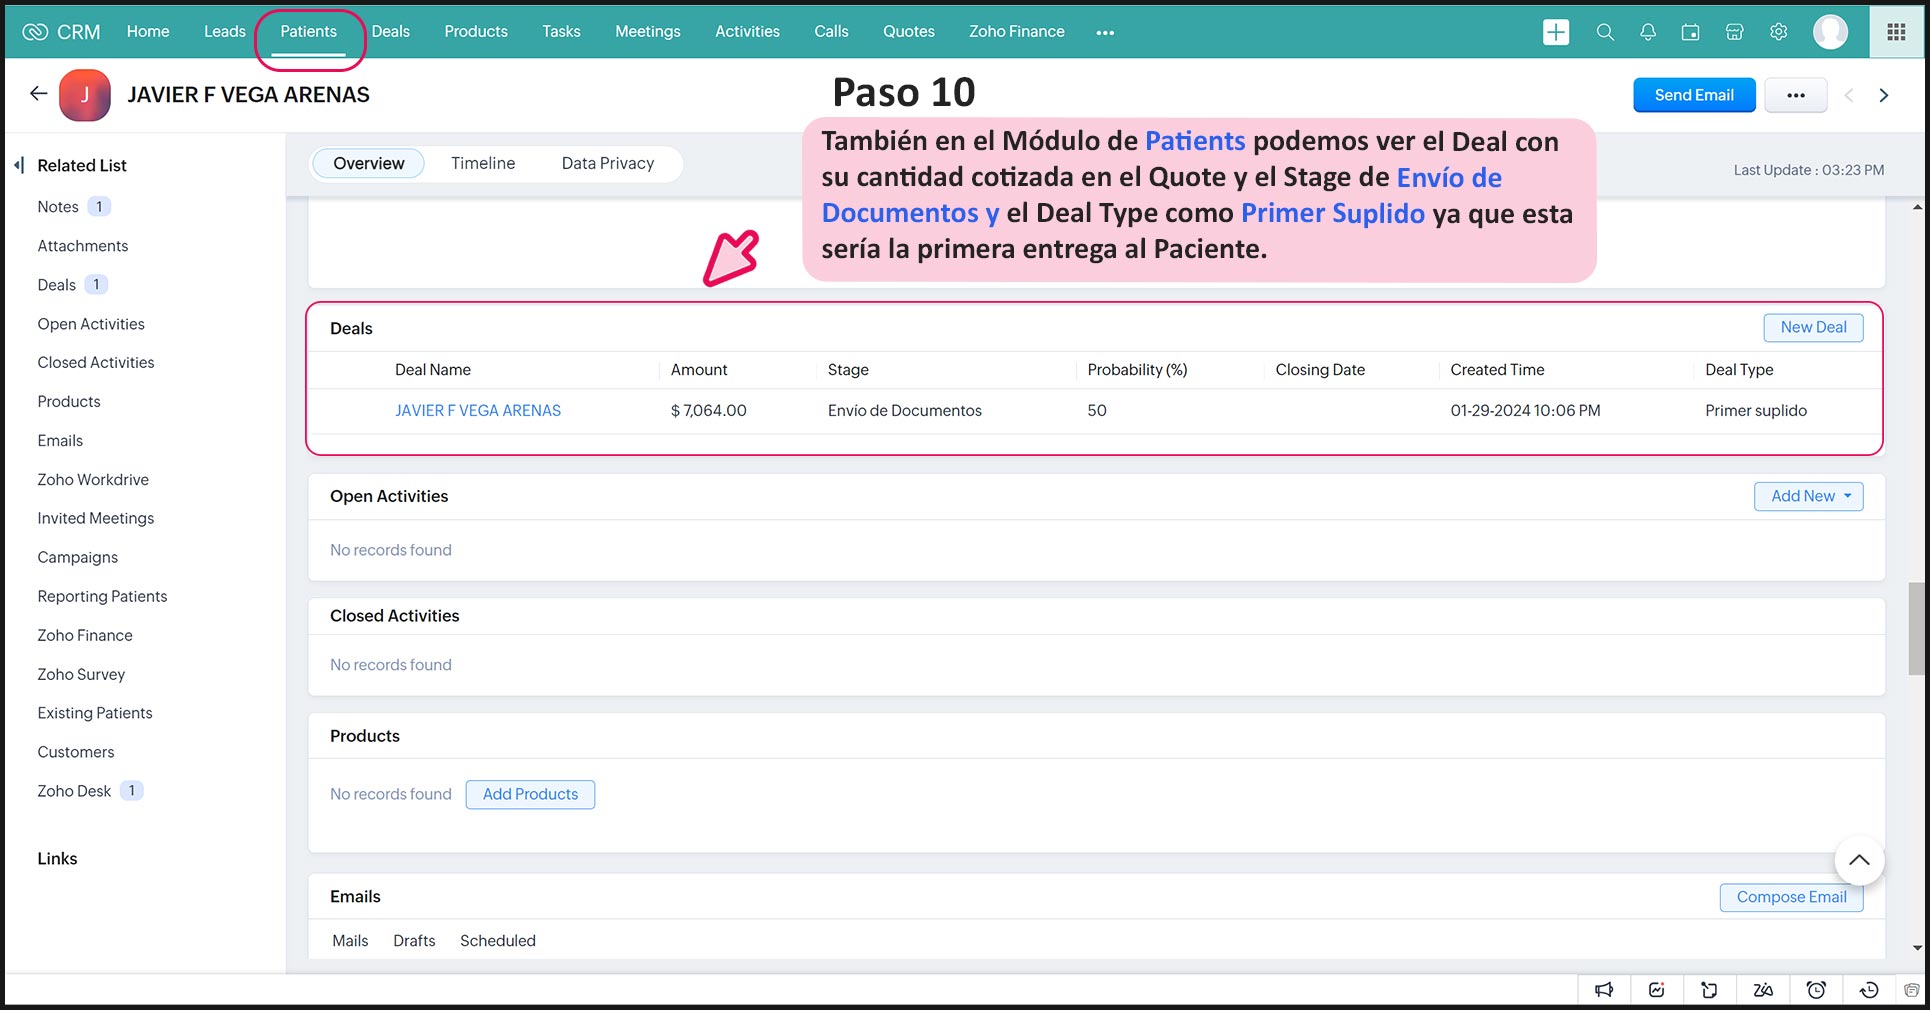This screenshot has height=1010, width=1930.
Task: Click the megaphone icon in bottom bar
Action: coord(1604,989)
